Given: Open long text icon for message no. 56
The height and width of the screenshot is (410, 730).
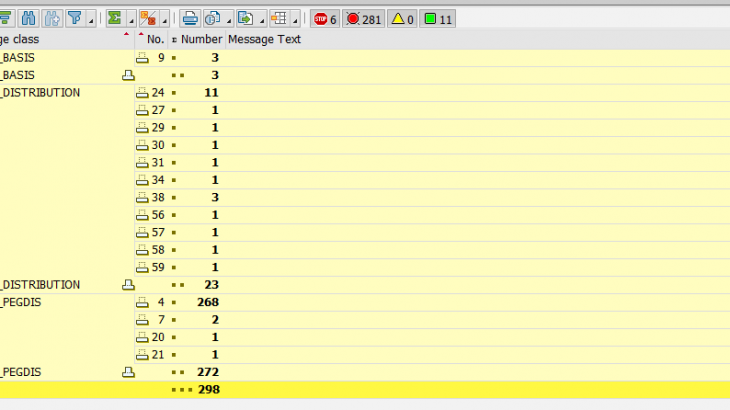Looking at the screenshot, I should click(142, 215).
